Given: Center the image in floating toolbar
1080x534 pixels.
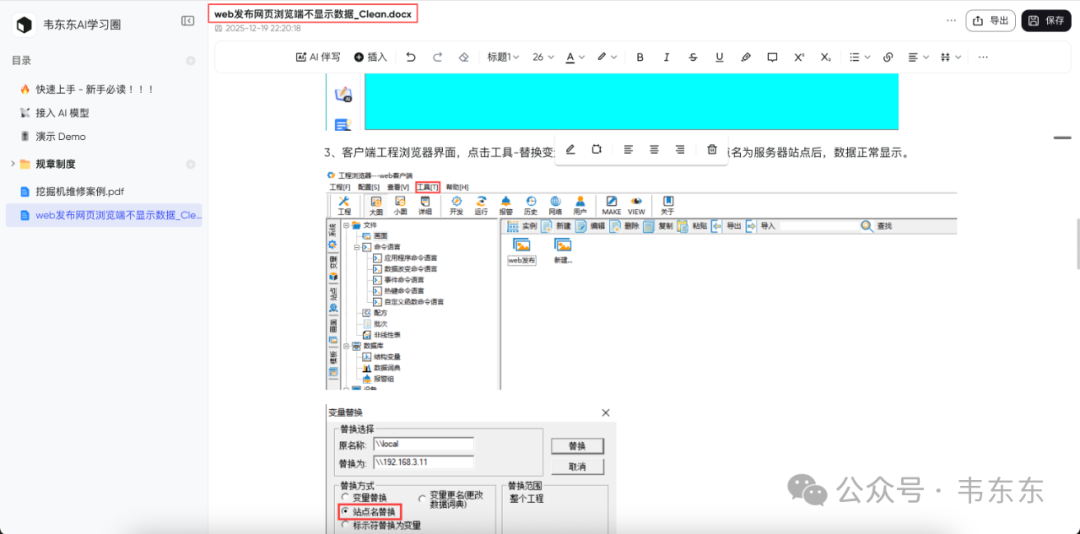Looking at the screenshot, I should pos(654,149).
